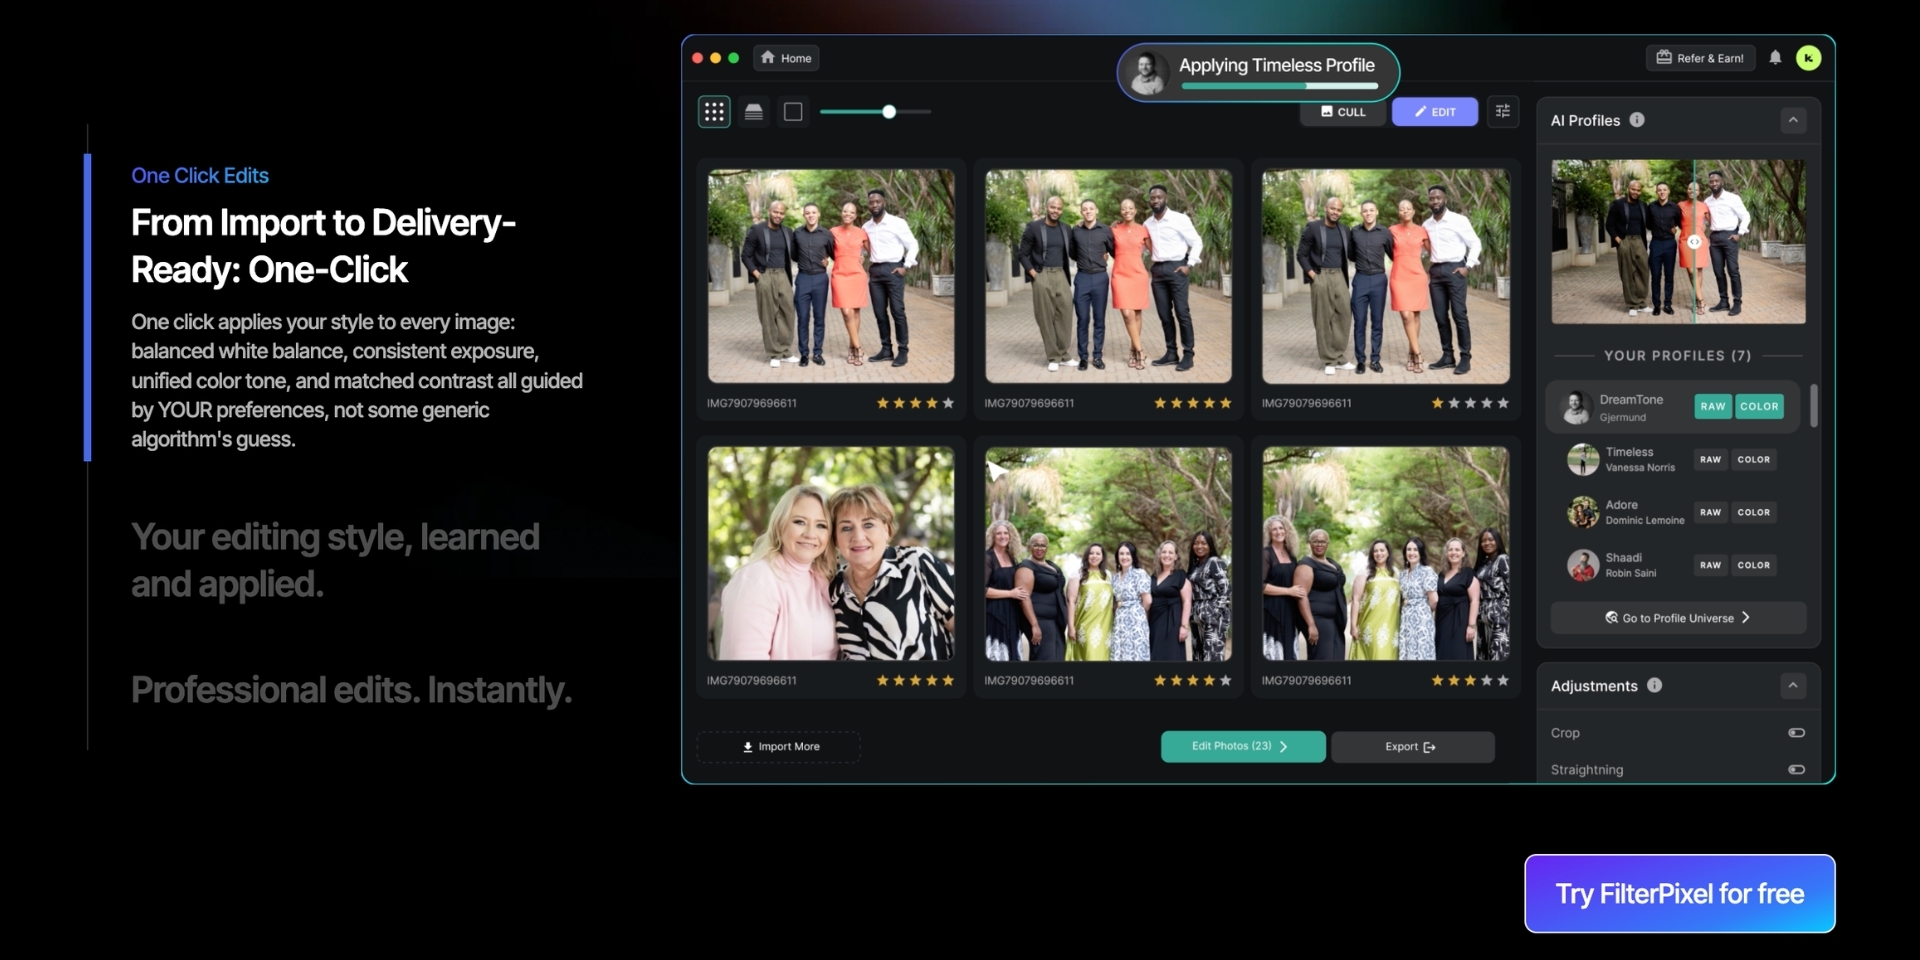The height and width of the screenshot is (960, 1920).
Task: Click the Export button
Action: [1413, 747]
